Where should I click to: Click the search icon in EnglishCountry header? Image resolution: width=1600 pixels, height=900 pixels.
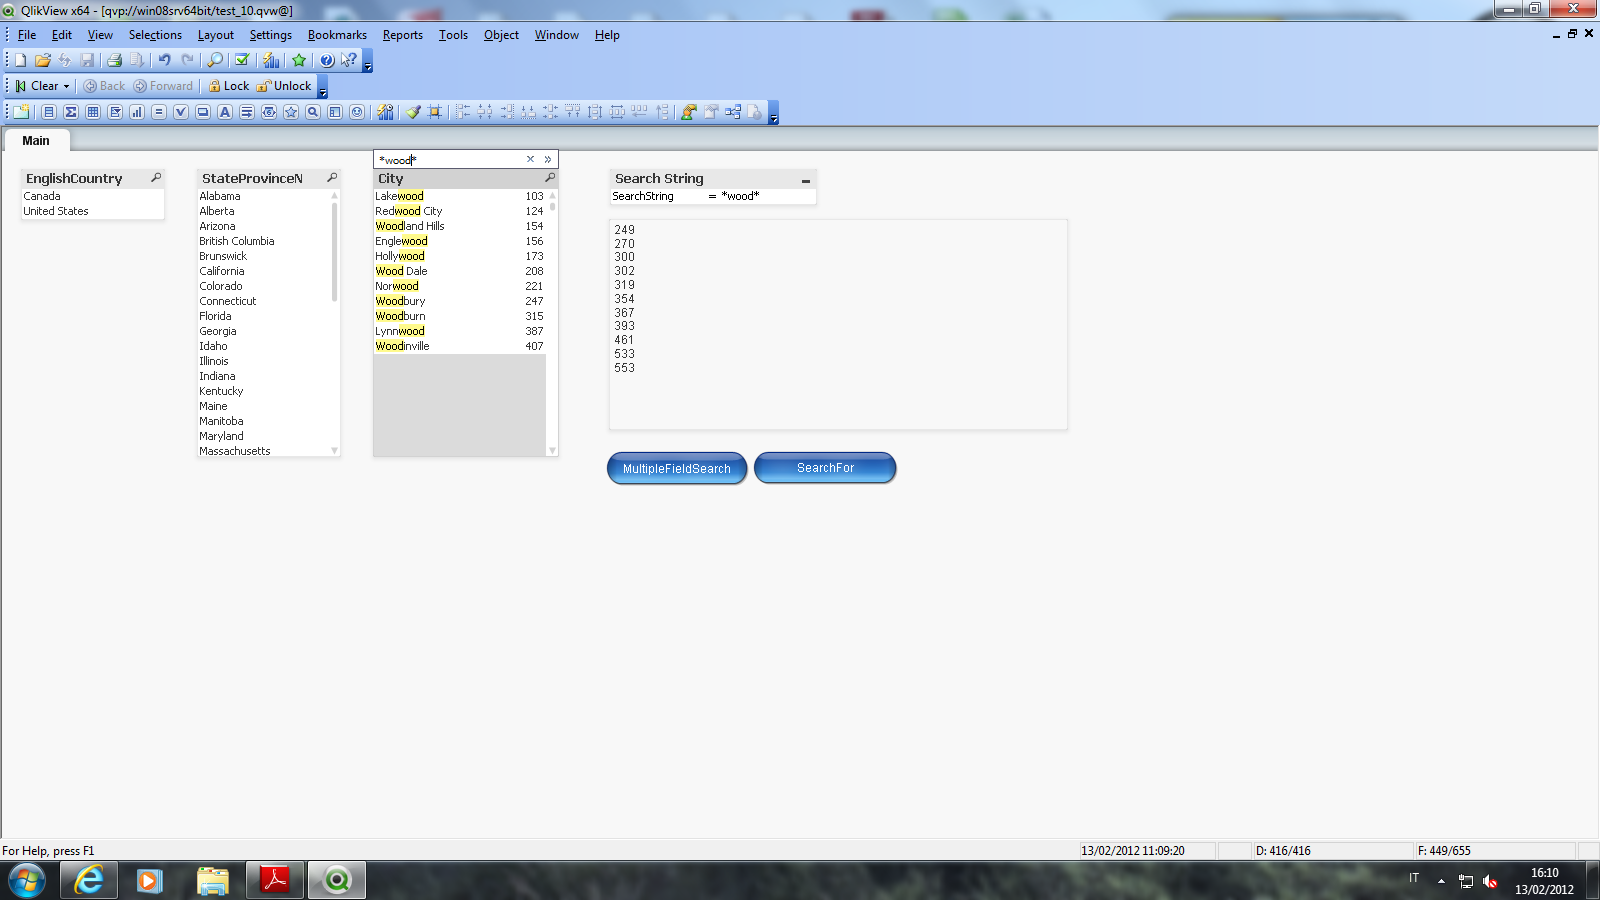[x=156, y=178]
